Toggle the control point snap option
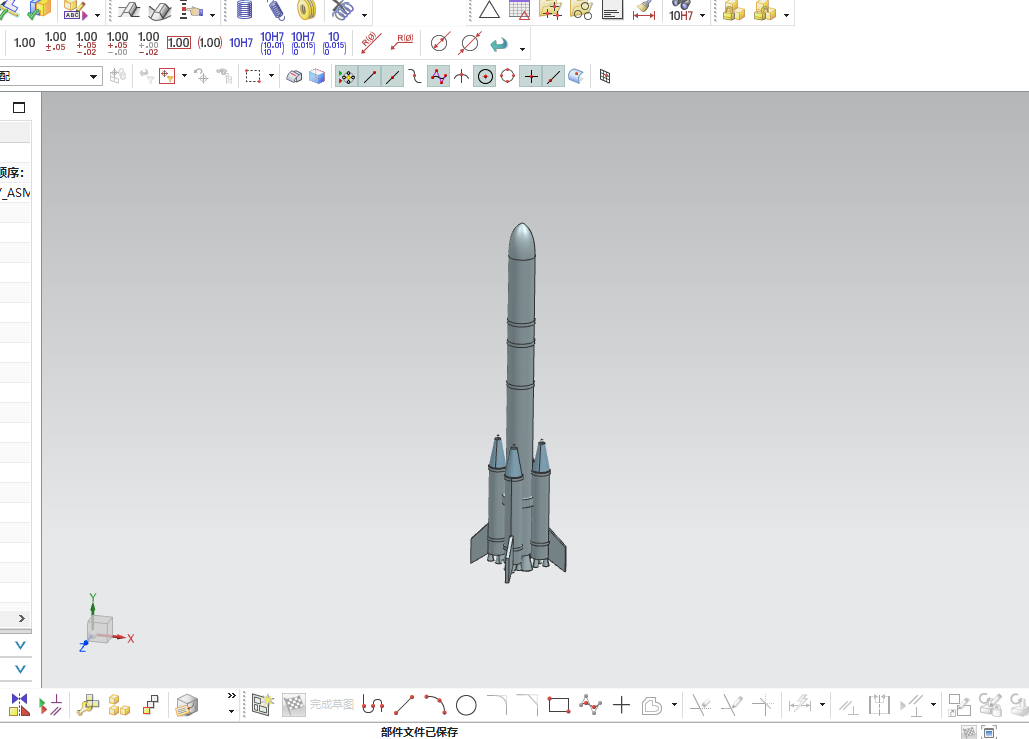The width and height of the screenshot is (1029, 739). click(x=438, y=76)
